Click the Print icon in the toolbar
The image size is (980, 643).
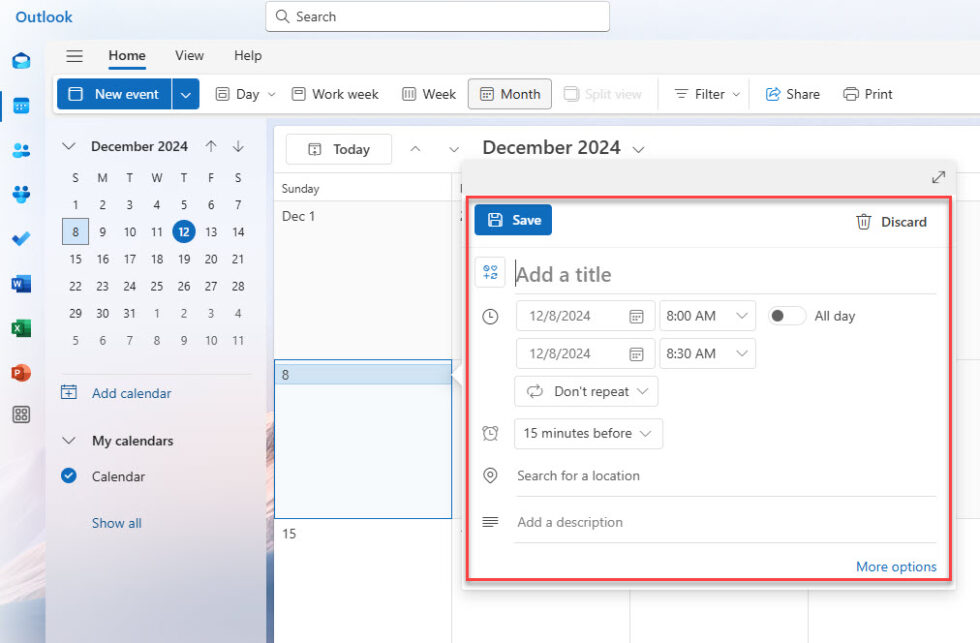coord(866,93)
